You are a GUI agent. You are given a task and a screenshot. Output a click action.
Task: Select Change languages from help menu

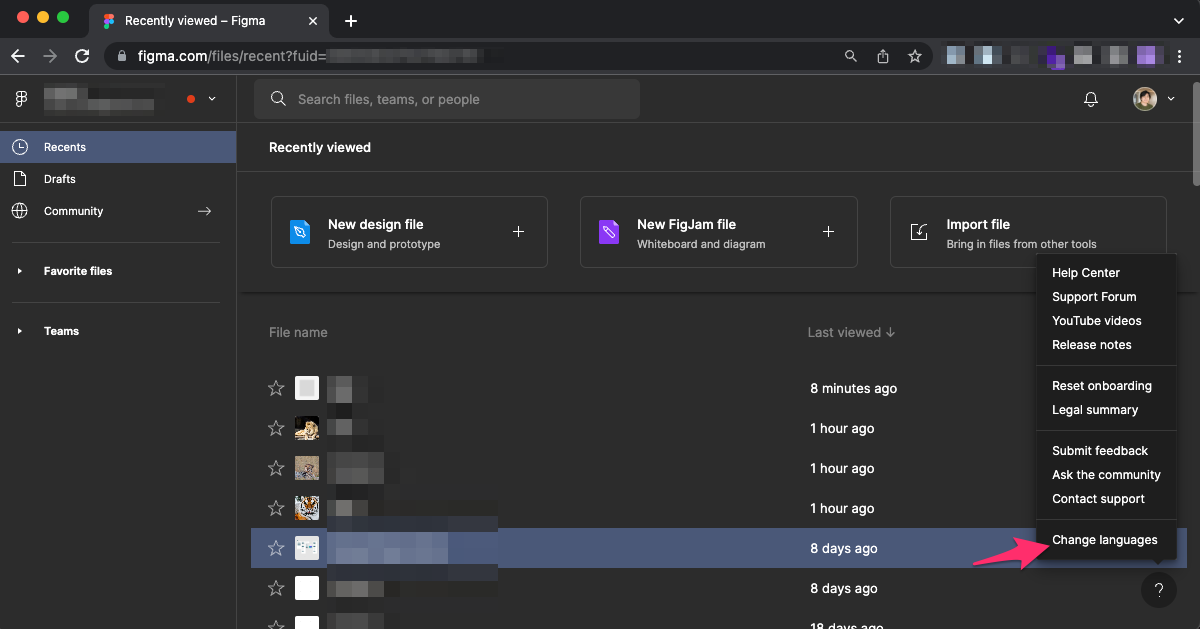1104,540
